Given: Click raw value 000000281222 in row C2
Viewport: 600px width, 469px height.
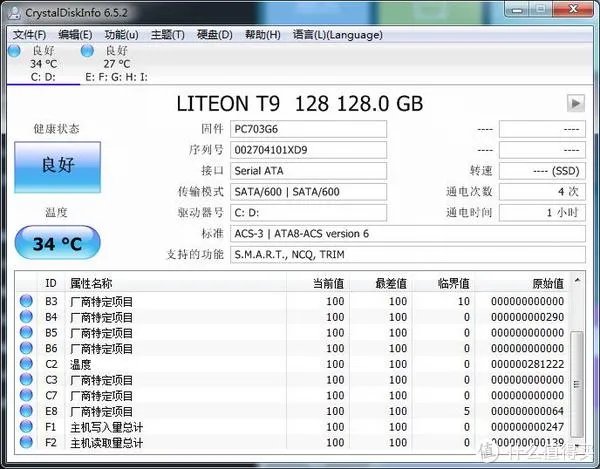Looking at the screenshot, I should point(528,364).
